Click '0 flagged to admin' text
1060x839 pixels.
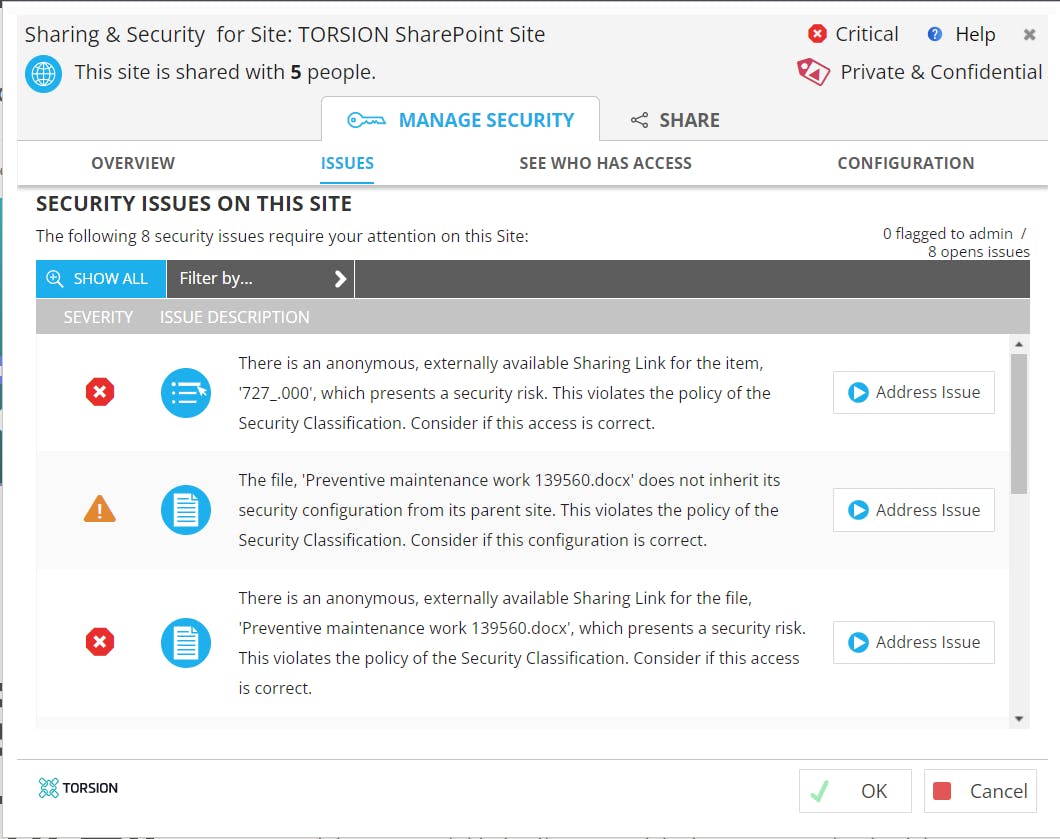pos(947,233)
